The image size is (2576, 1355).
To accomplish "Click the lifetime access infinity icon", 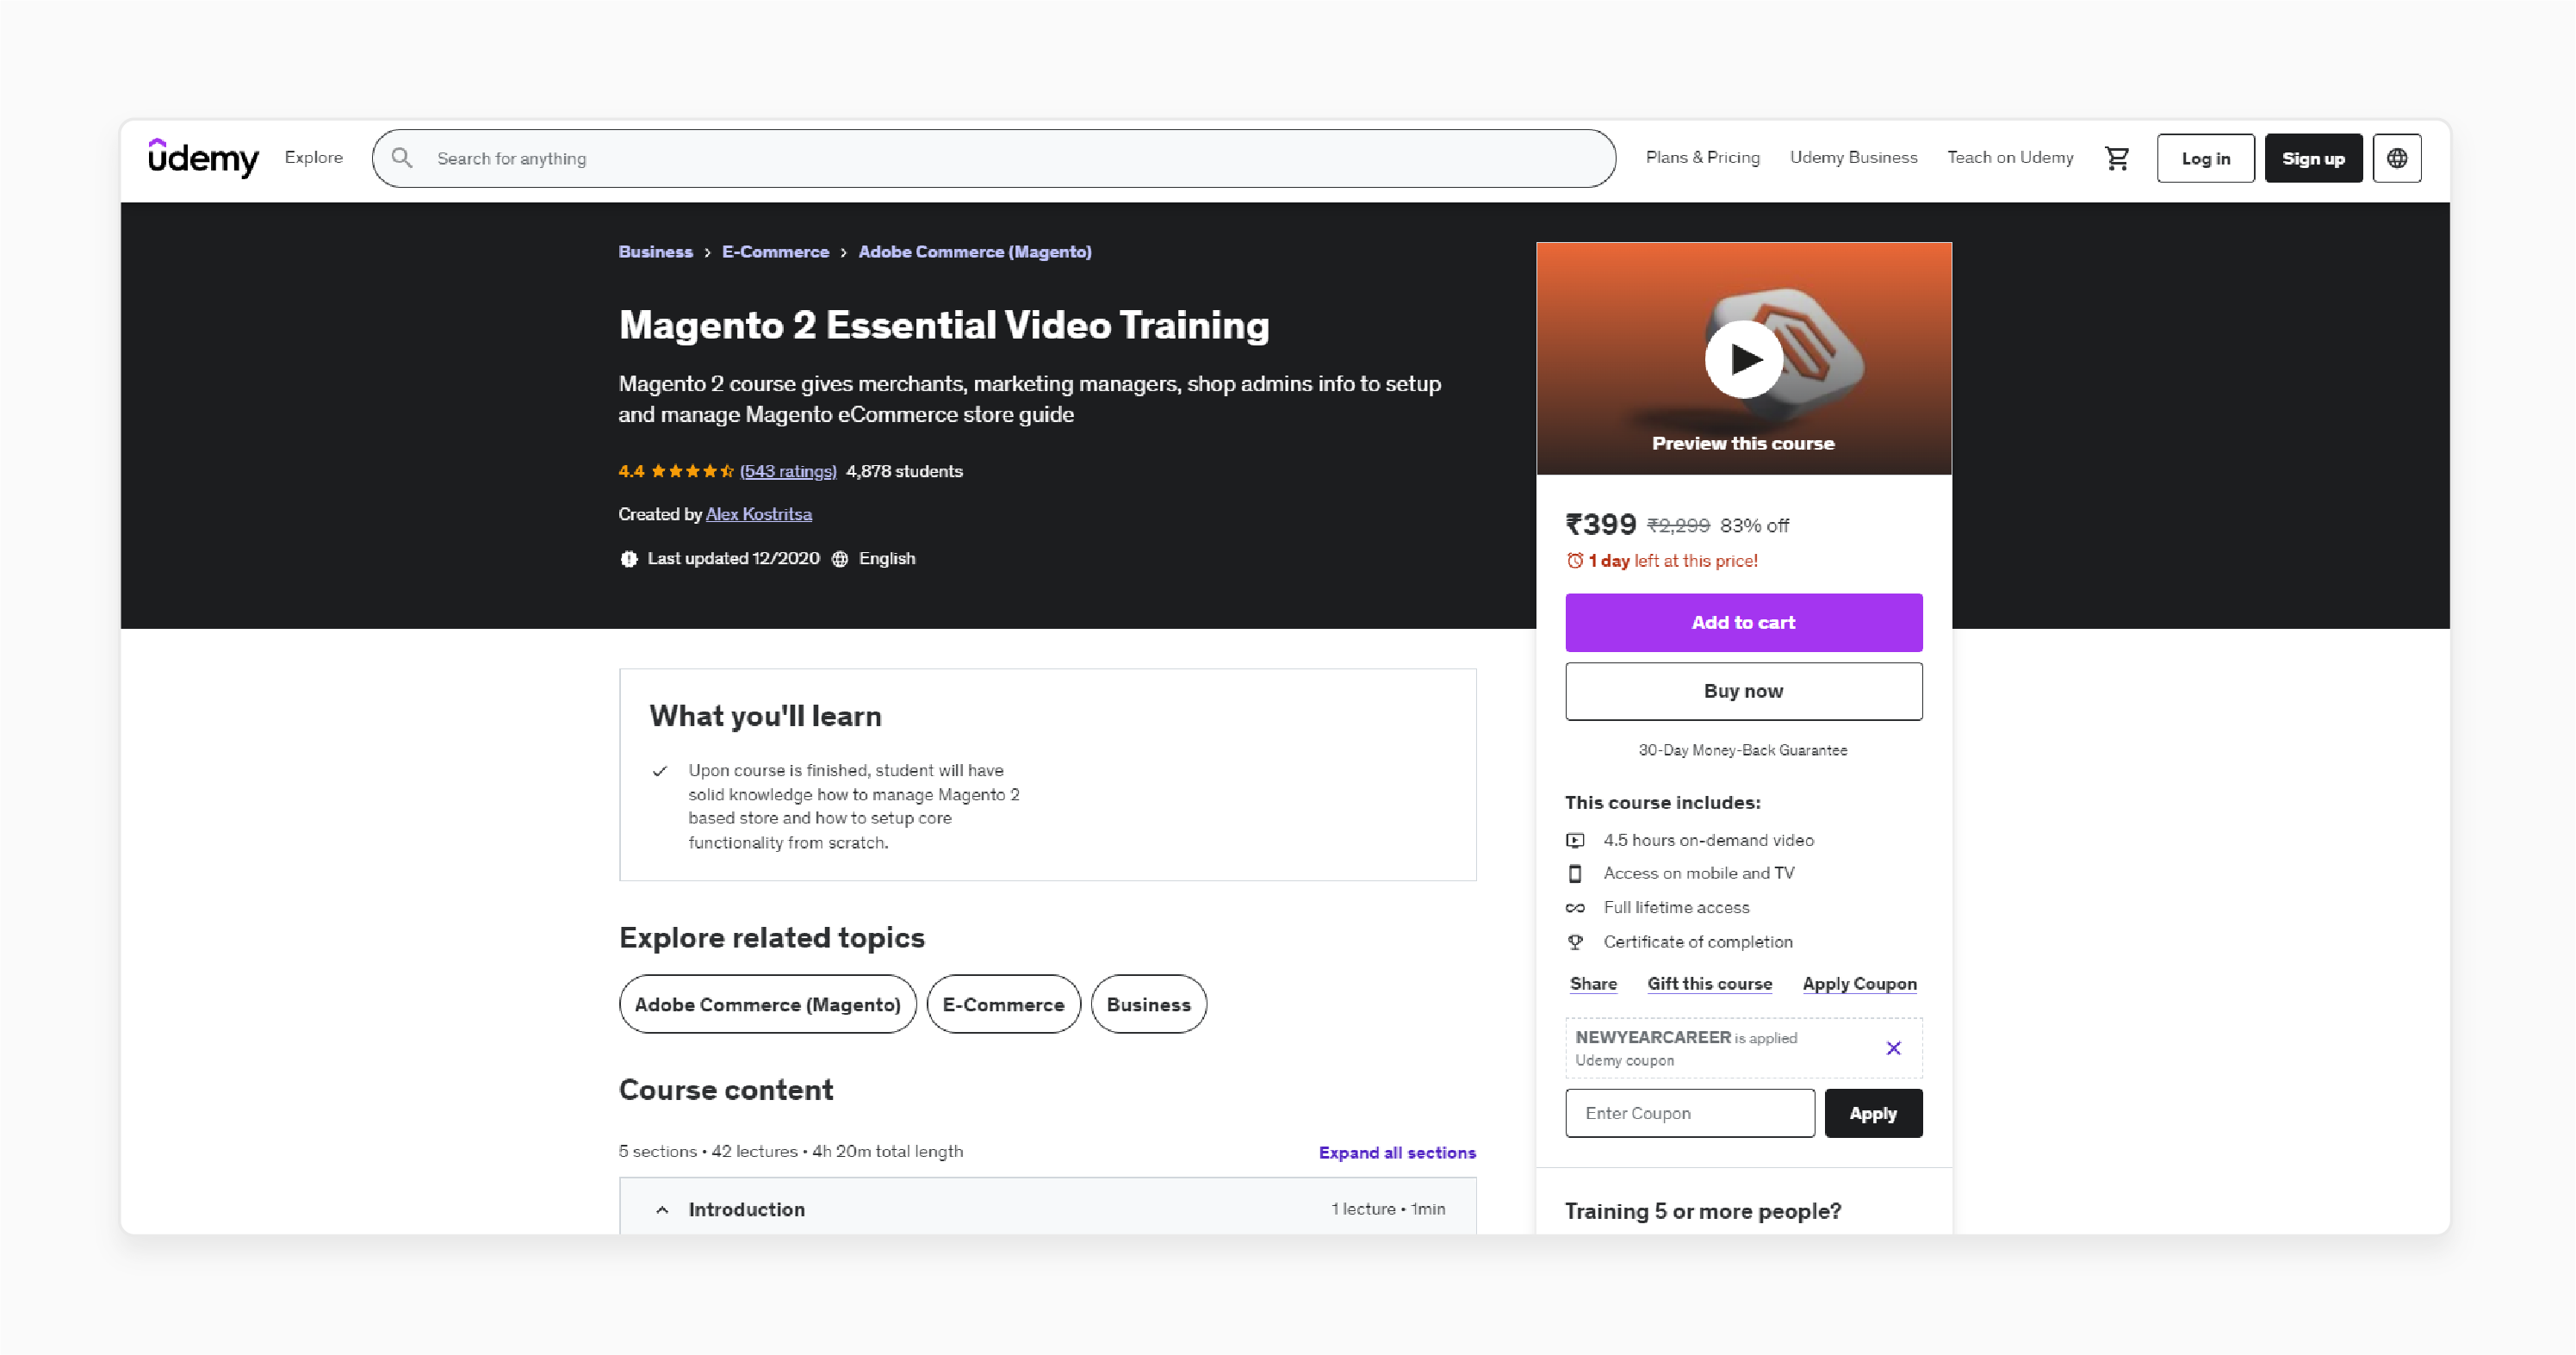I will (1575, 908).
